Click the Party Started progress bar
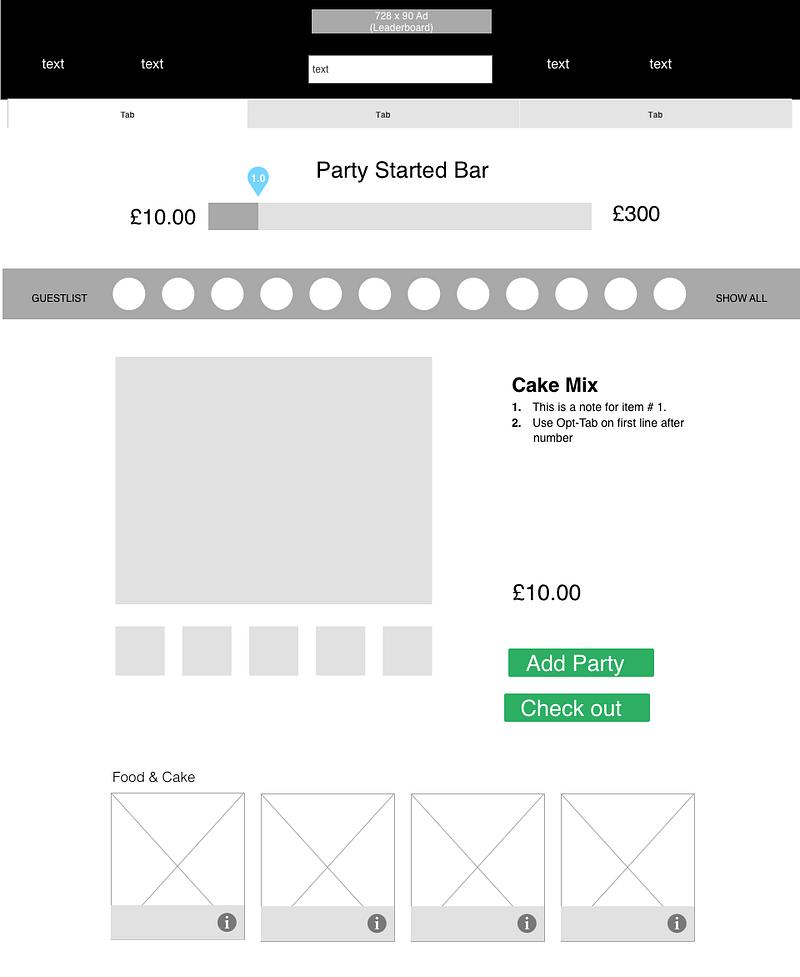The height and width of the screenshot is (977, 800). [400, 216]
